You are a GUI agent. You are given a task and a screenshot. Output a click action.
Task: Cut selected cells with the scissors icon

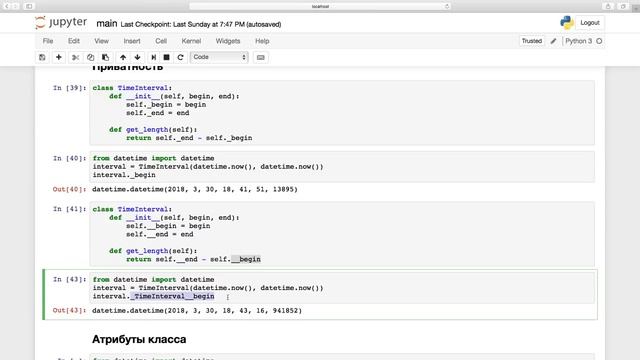coord(76,57)
